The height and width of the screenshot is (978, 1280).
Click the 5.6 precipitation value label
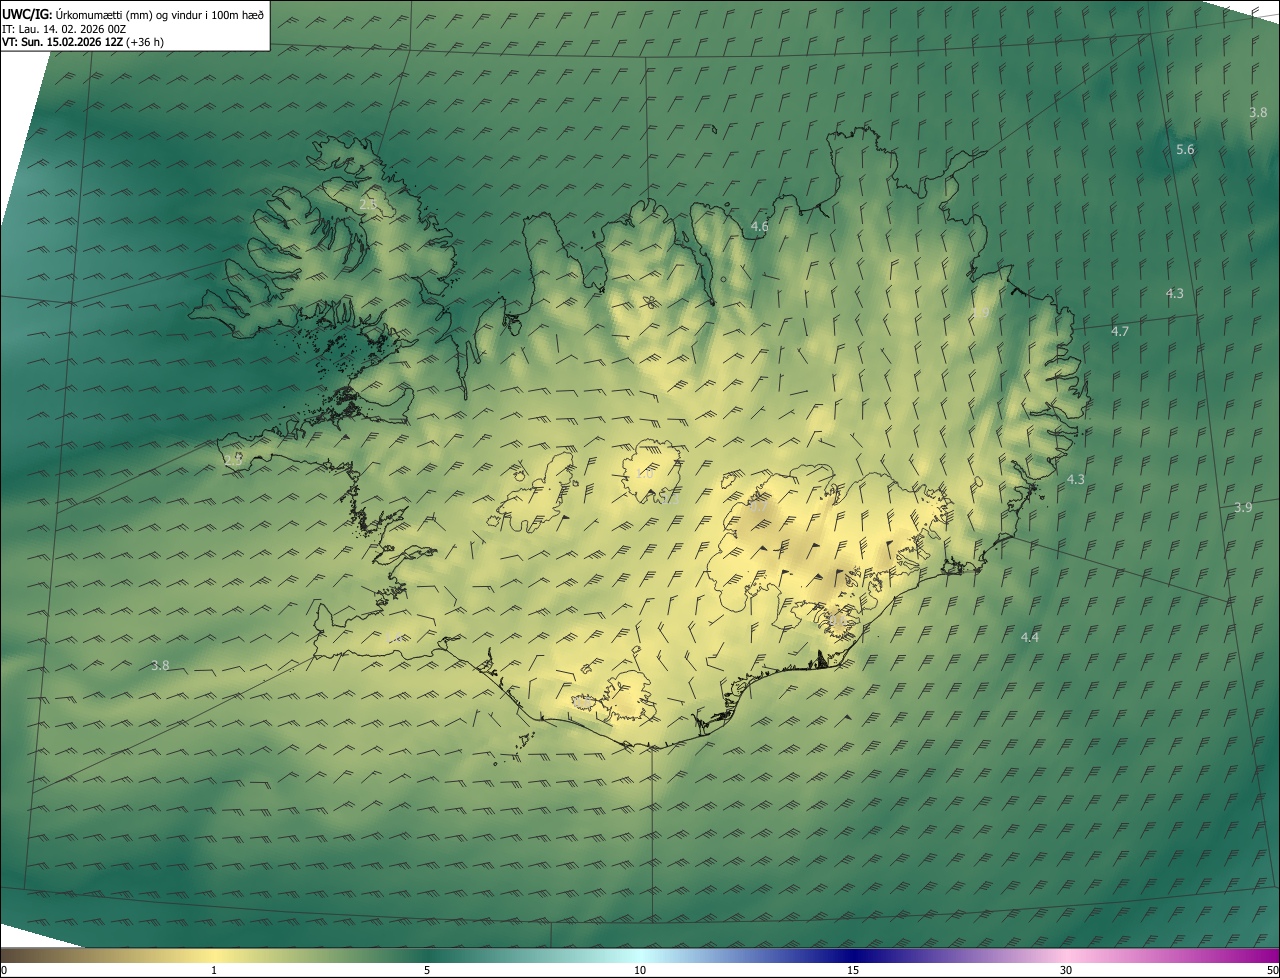(1185, 149)
